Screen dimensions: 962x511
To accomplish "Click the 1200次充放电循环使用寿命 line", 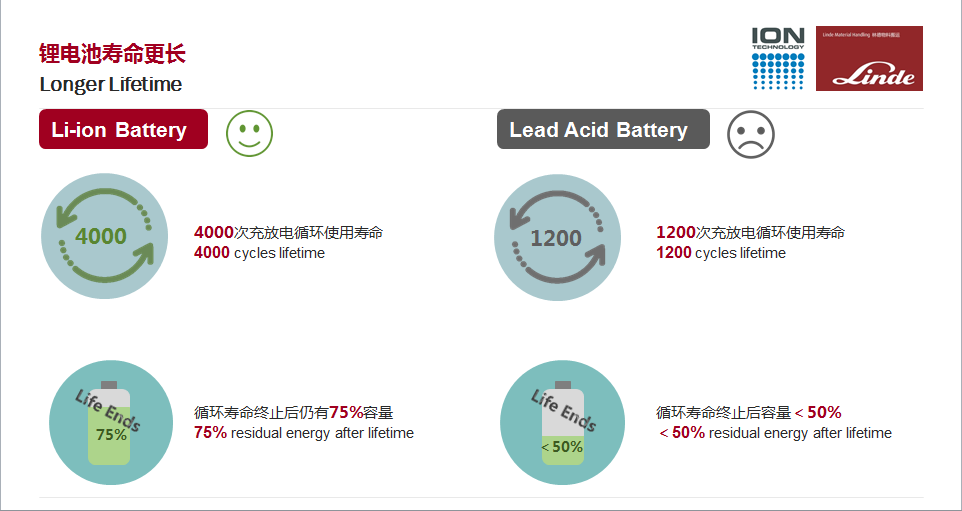I will click(750, 232).
